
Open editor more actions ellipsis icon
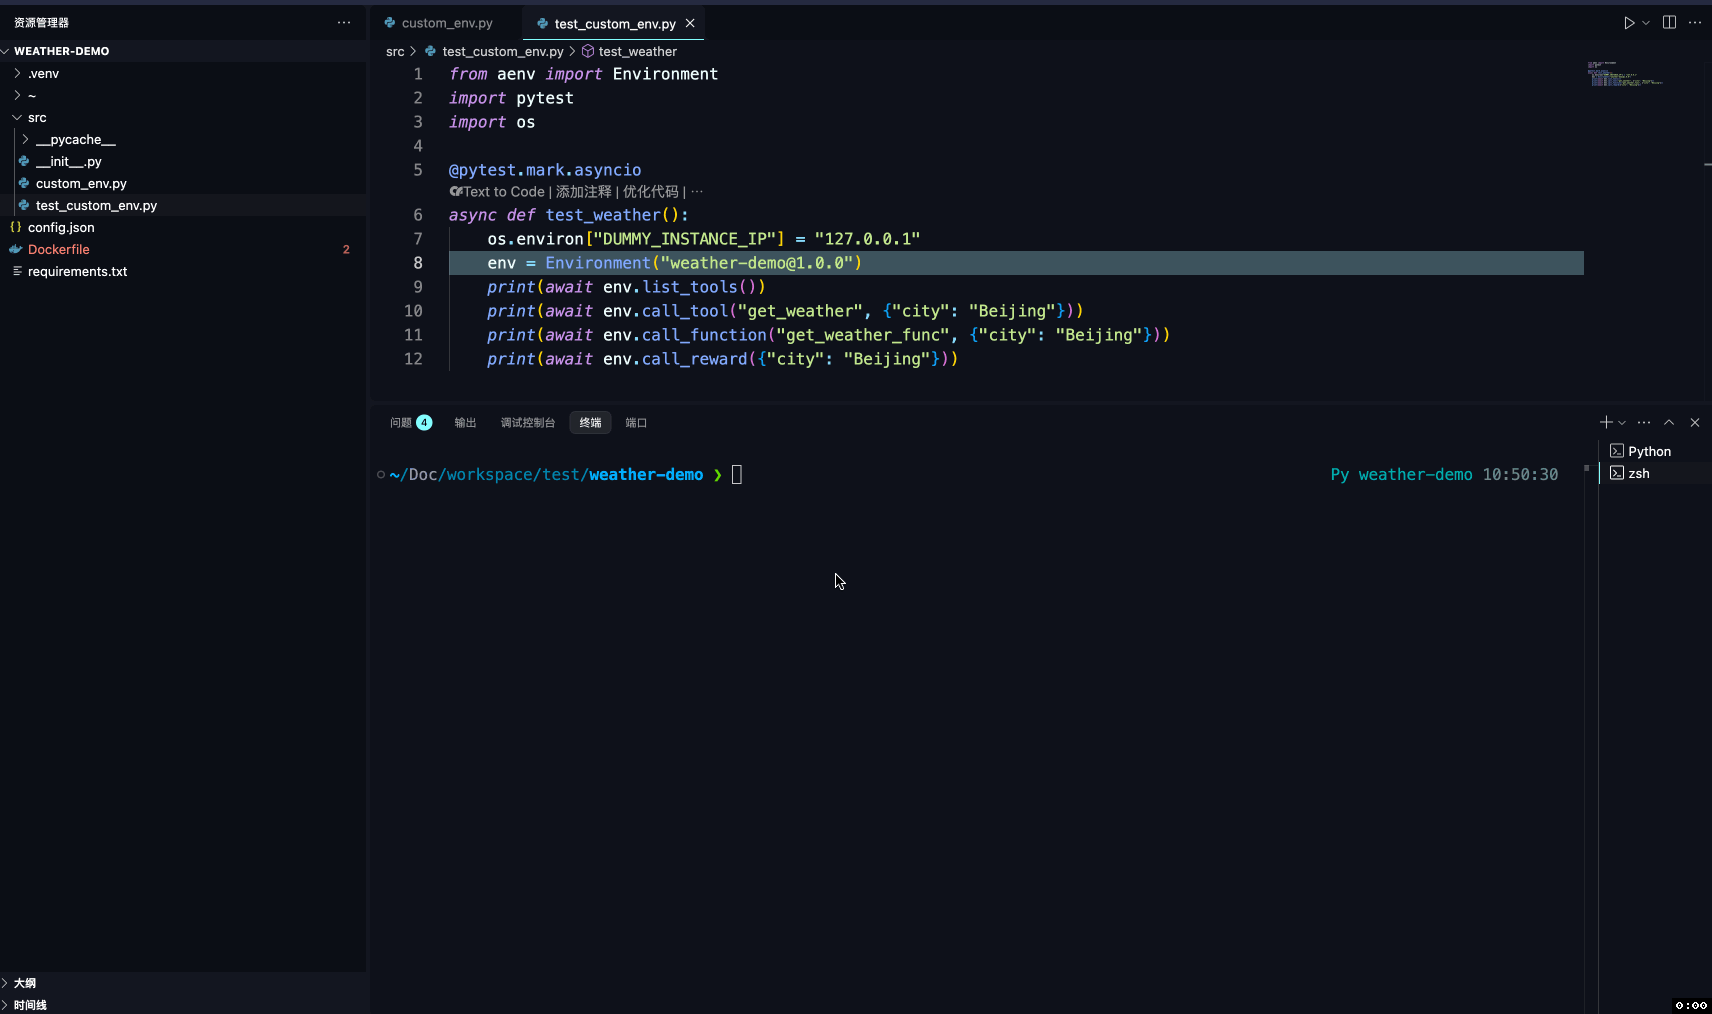click(x=1697, y=22)
